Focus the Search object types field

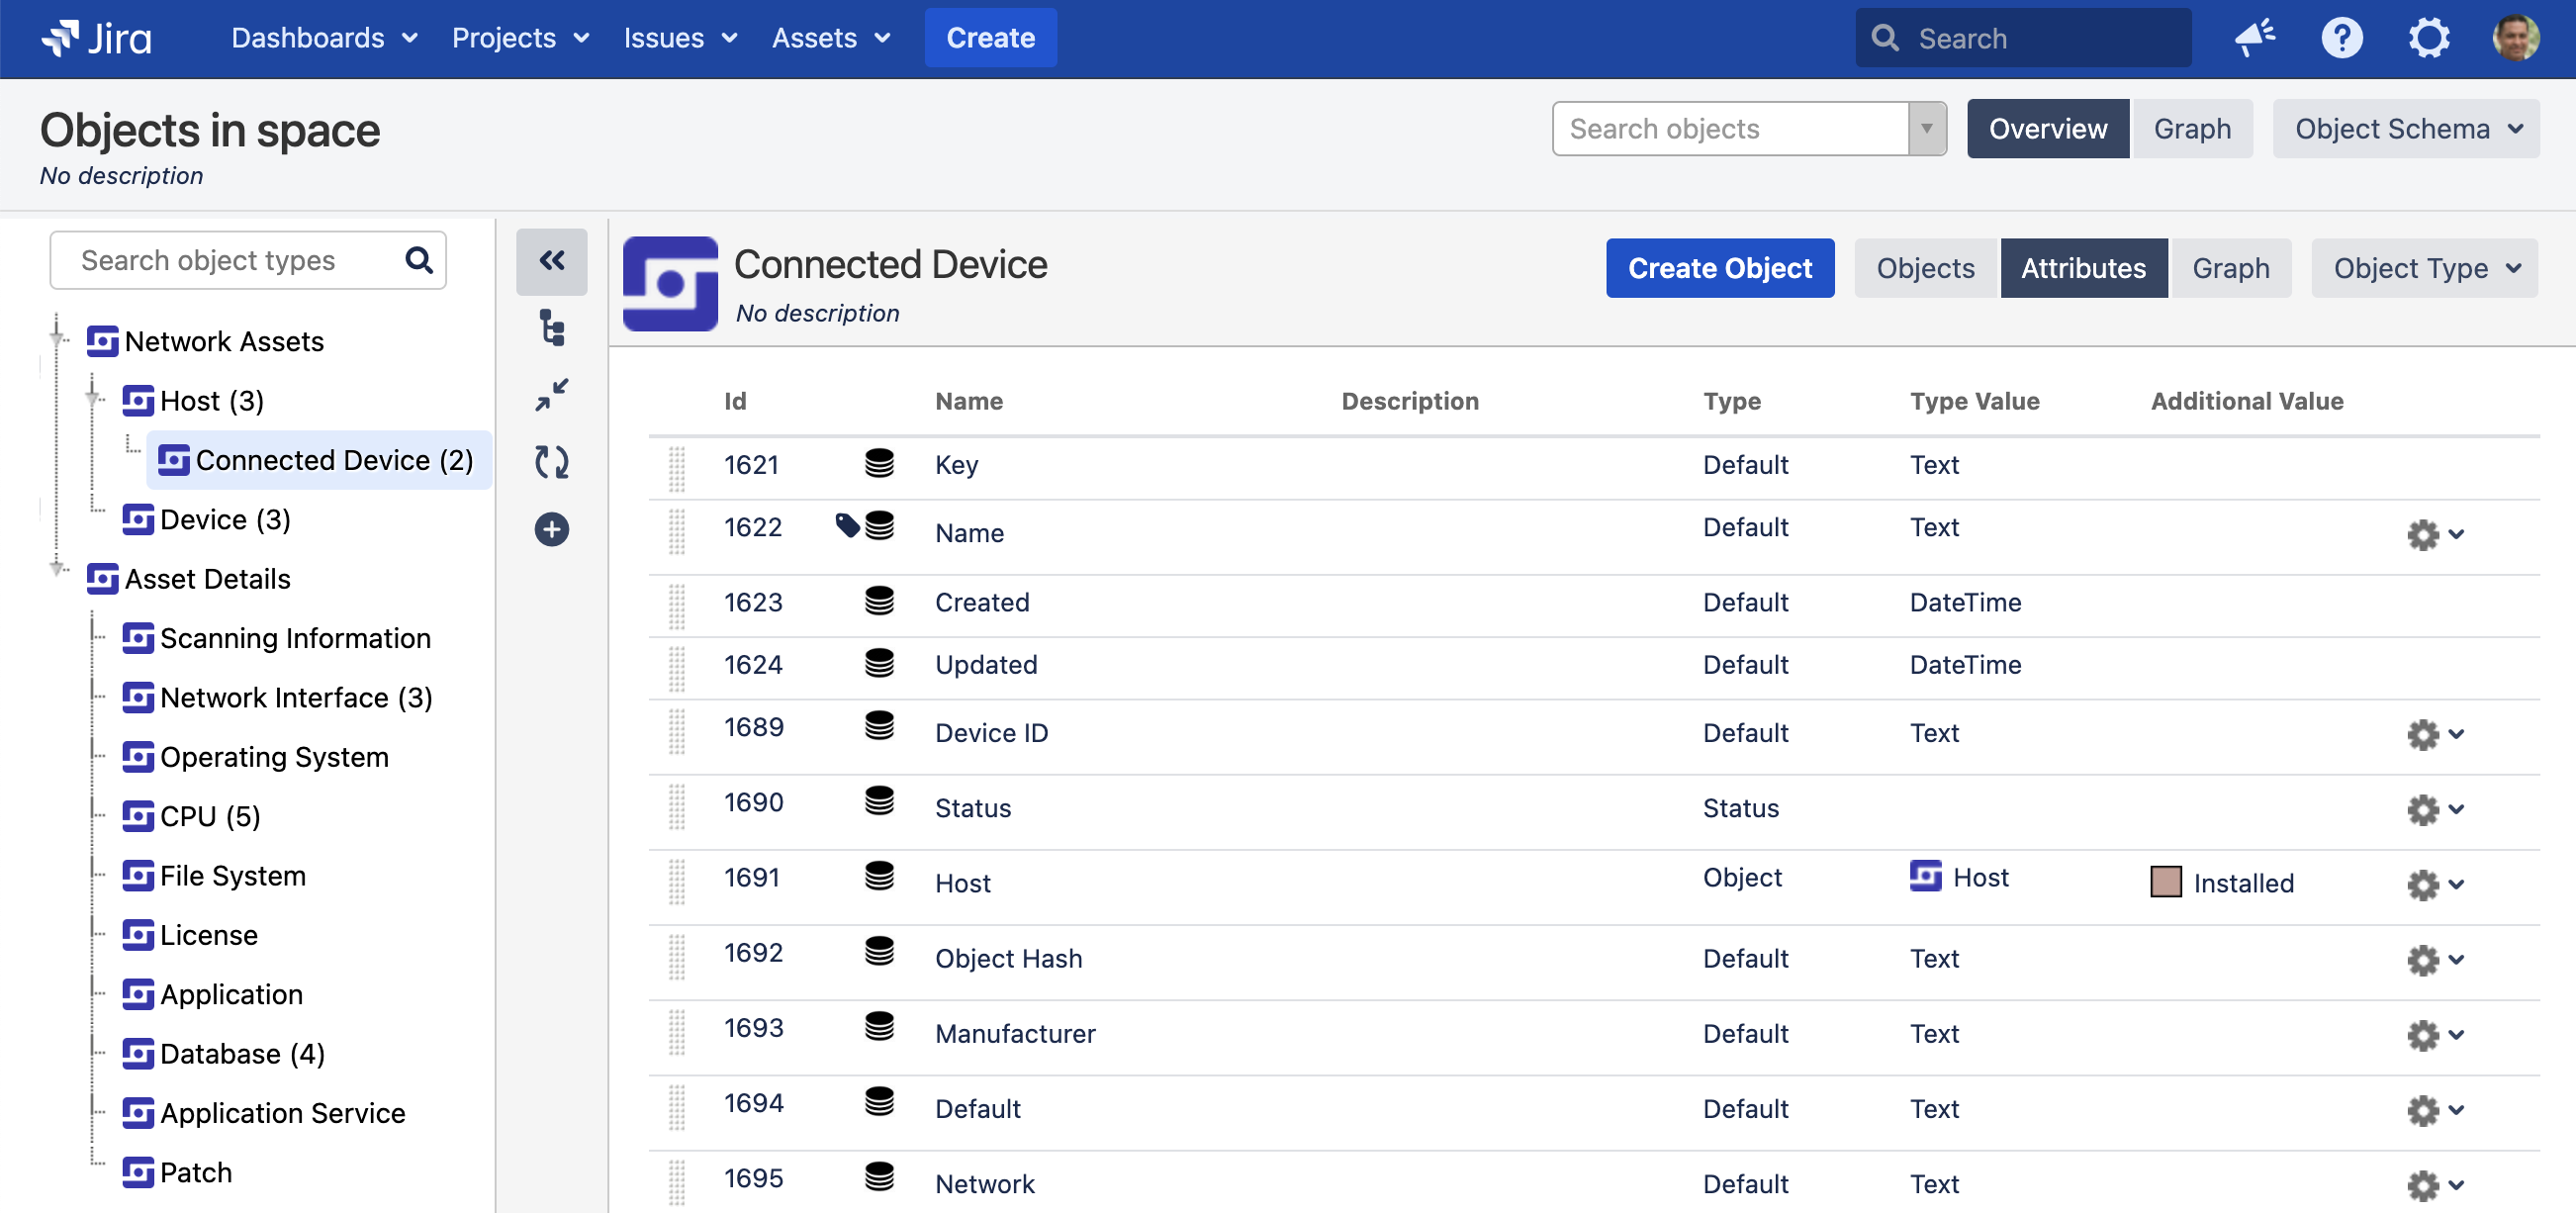pyautogui.click(x=248, y=261)
